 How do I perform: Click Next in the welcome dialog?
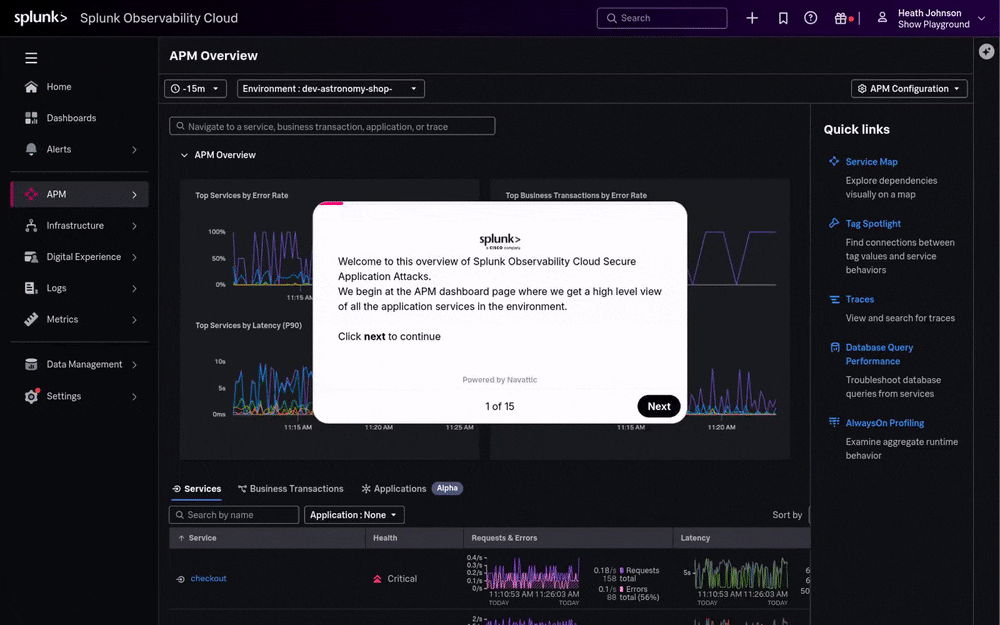coord(659,406)
